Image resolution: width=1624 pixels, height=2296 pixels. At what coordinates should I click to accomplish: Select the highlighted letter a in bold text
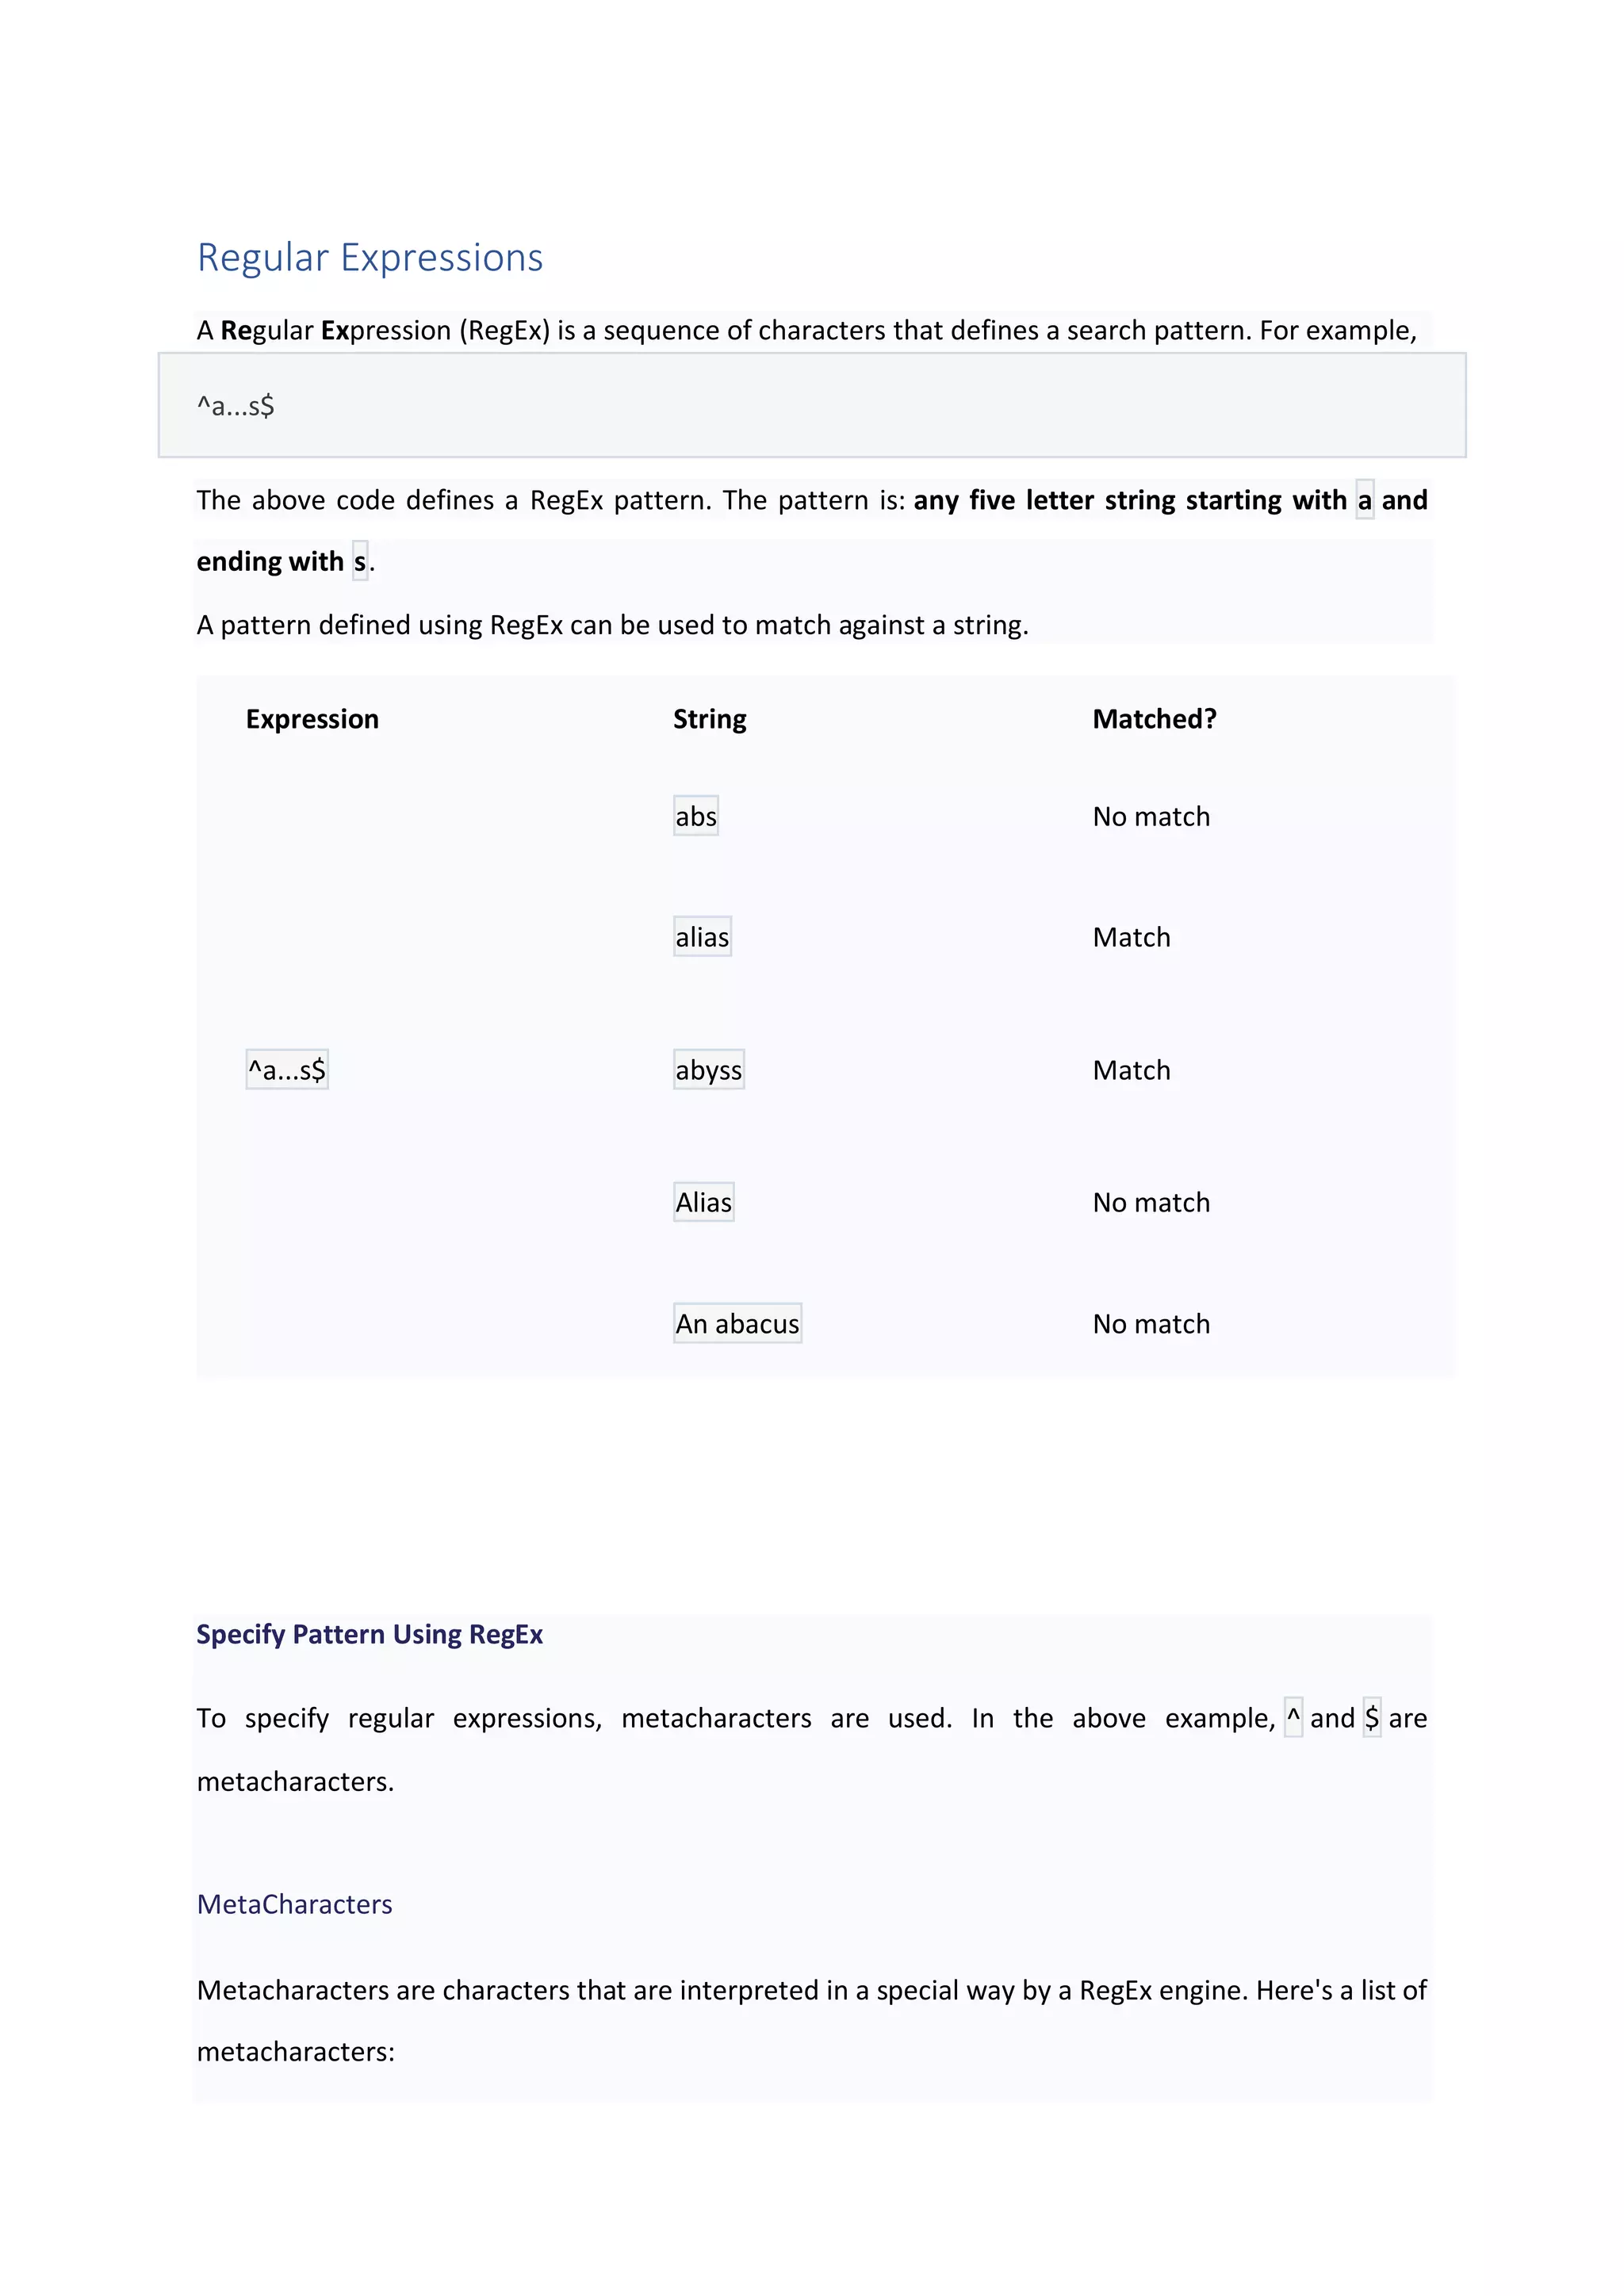coord(1365,500)
